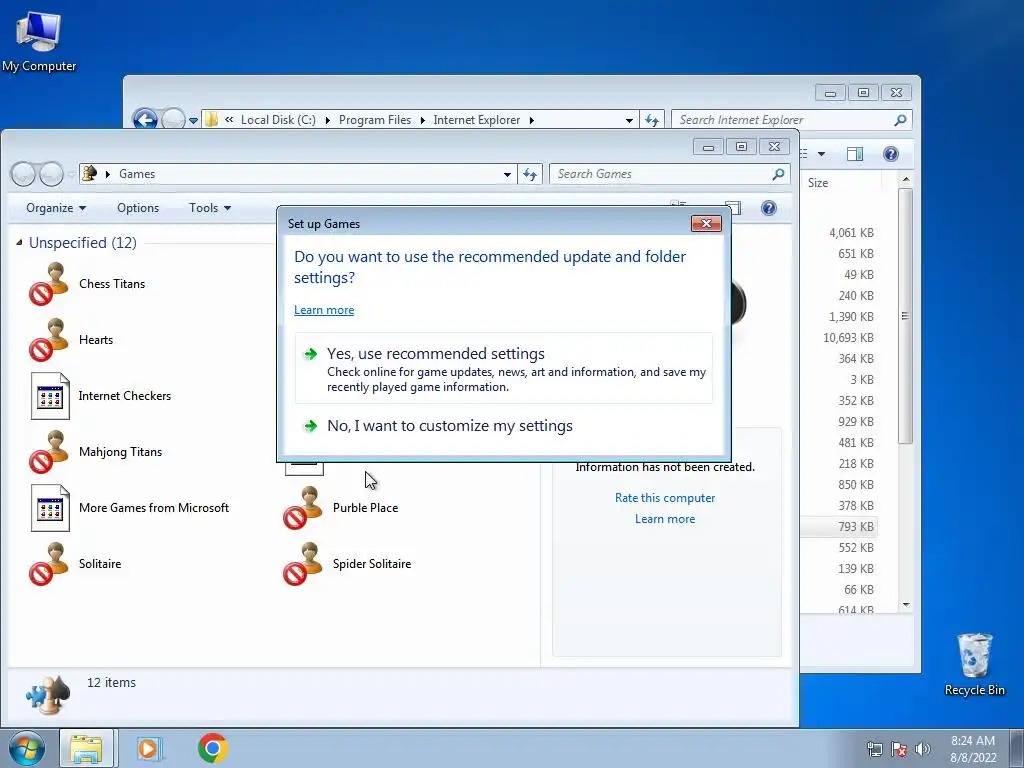This screenshot has height=768, width=1024.
Task: Open the Solitaire game icon
Action: click(x=49, y=564)
